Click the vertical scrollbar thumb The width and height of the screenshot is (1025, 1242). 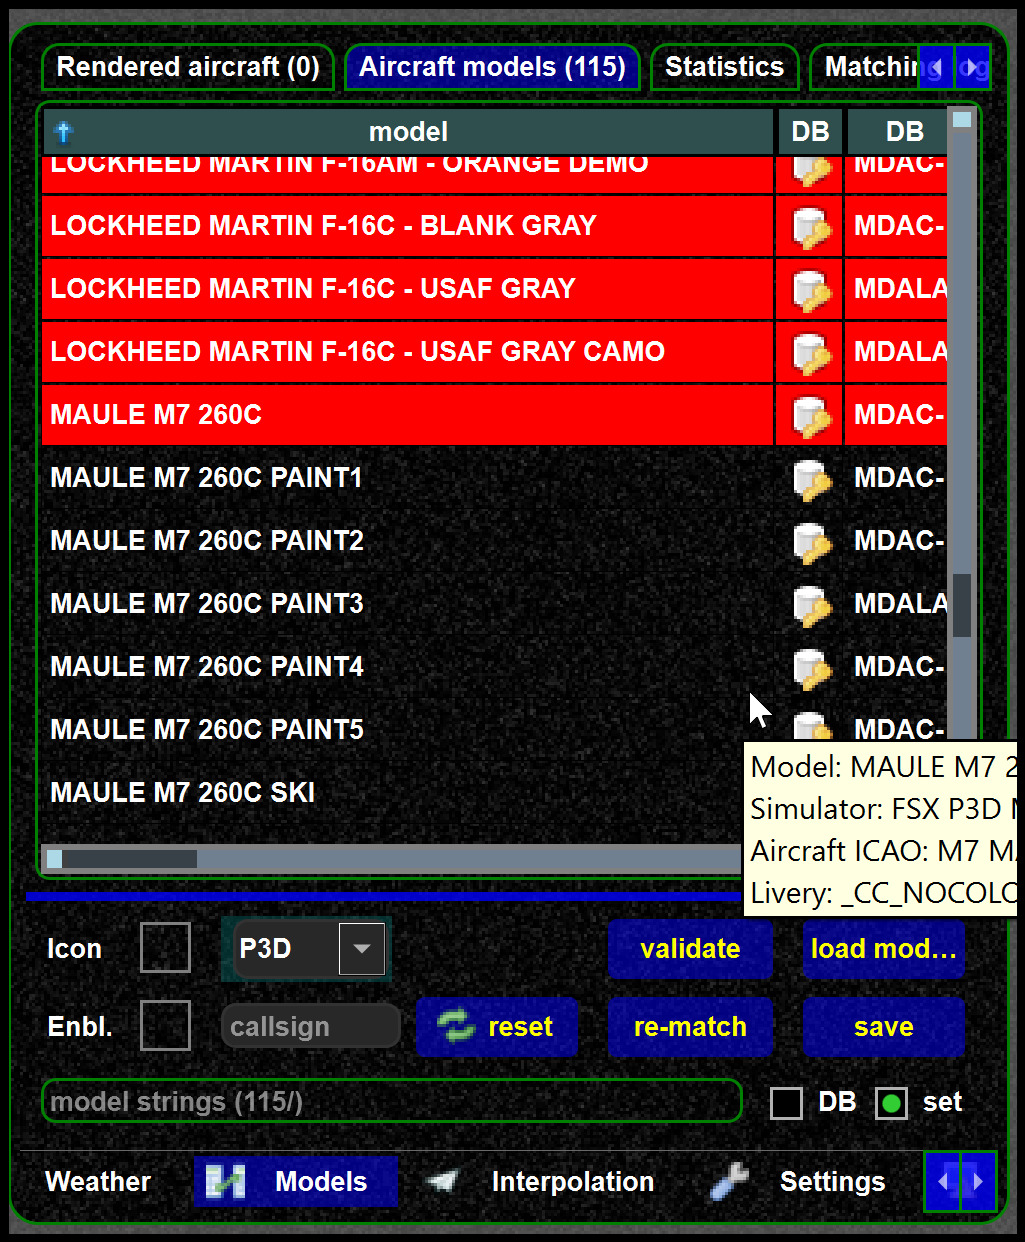coord(962,605)
